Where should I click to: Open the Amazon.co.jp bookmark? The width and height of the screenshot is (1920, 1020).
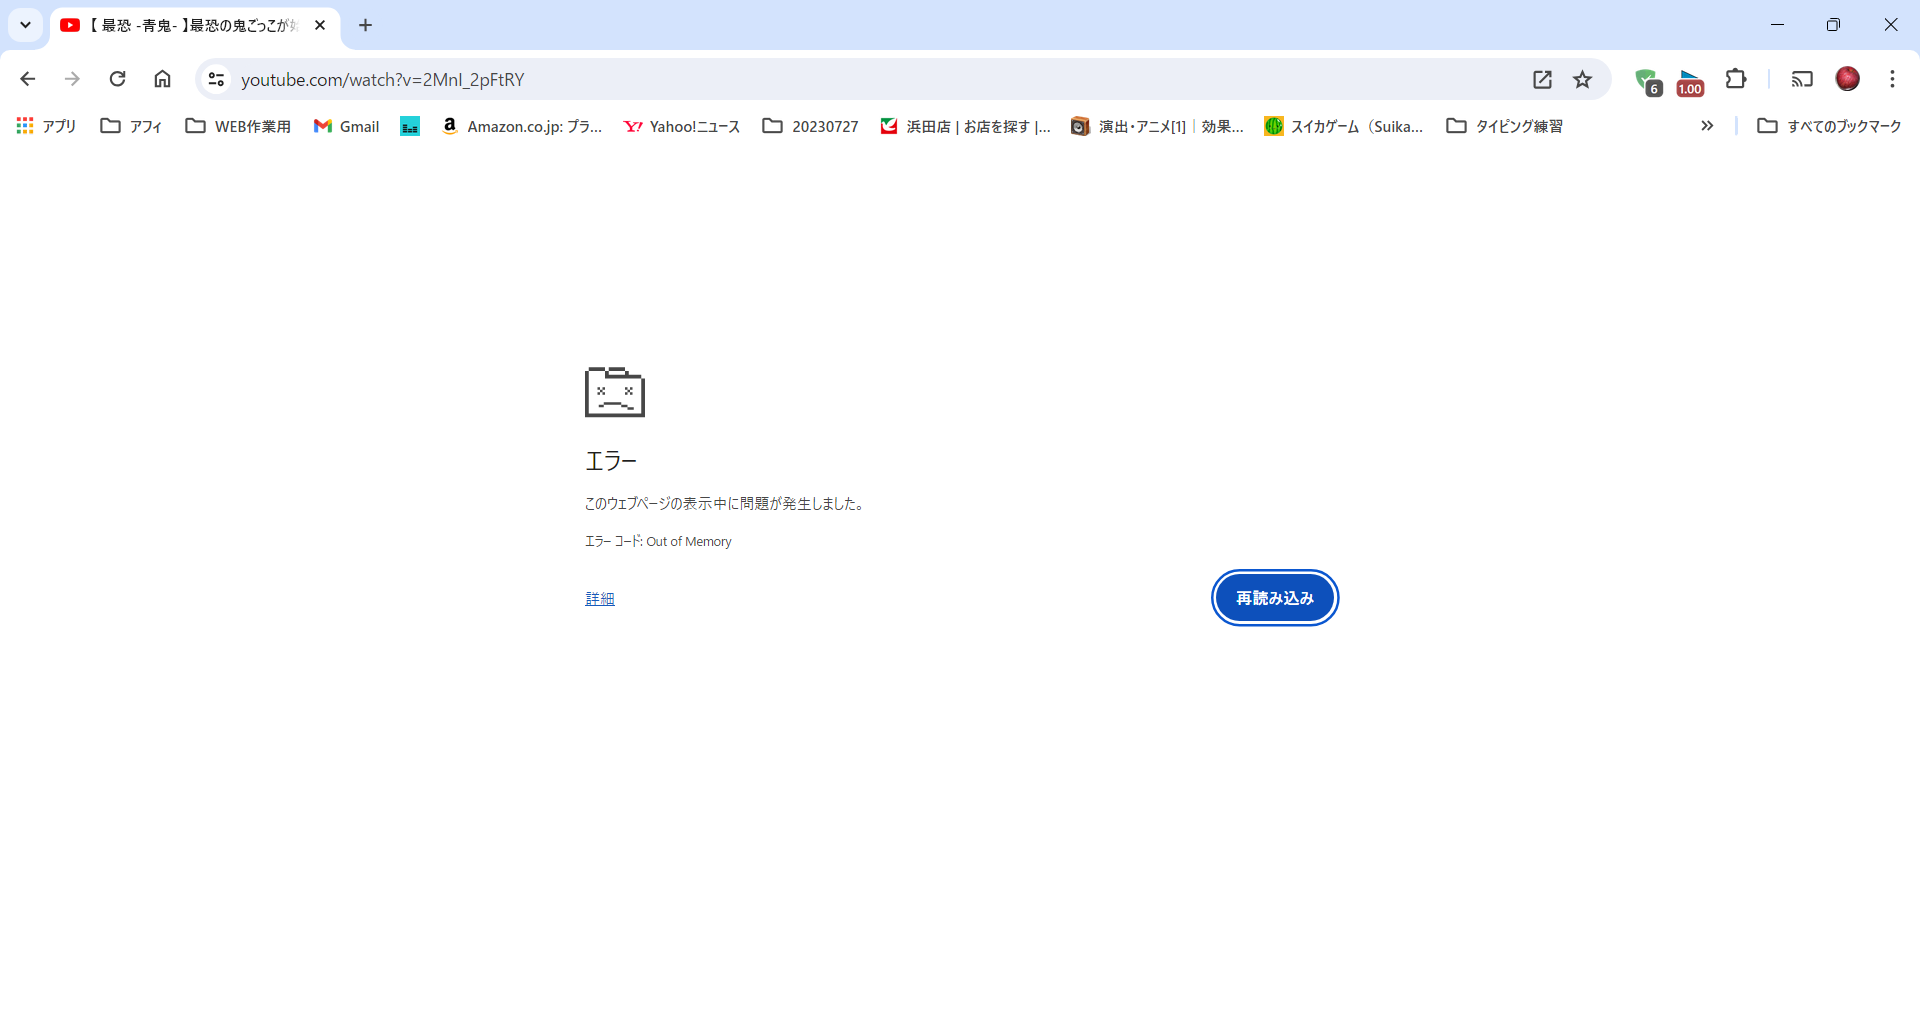coord(520,126)
